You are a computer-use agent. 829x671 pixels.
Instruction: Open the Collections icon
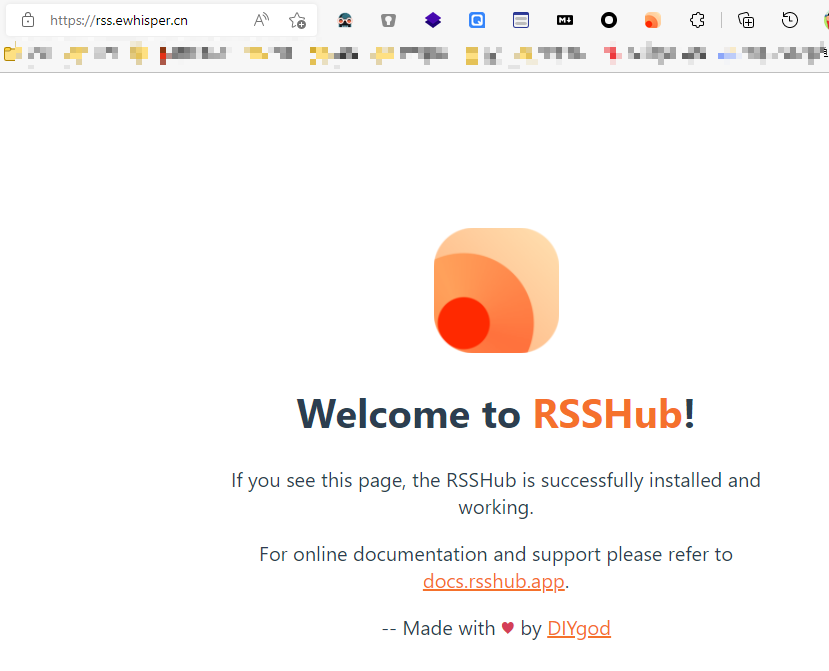[x=746, y=21]
